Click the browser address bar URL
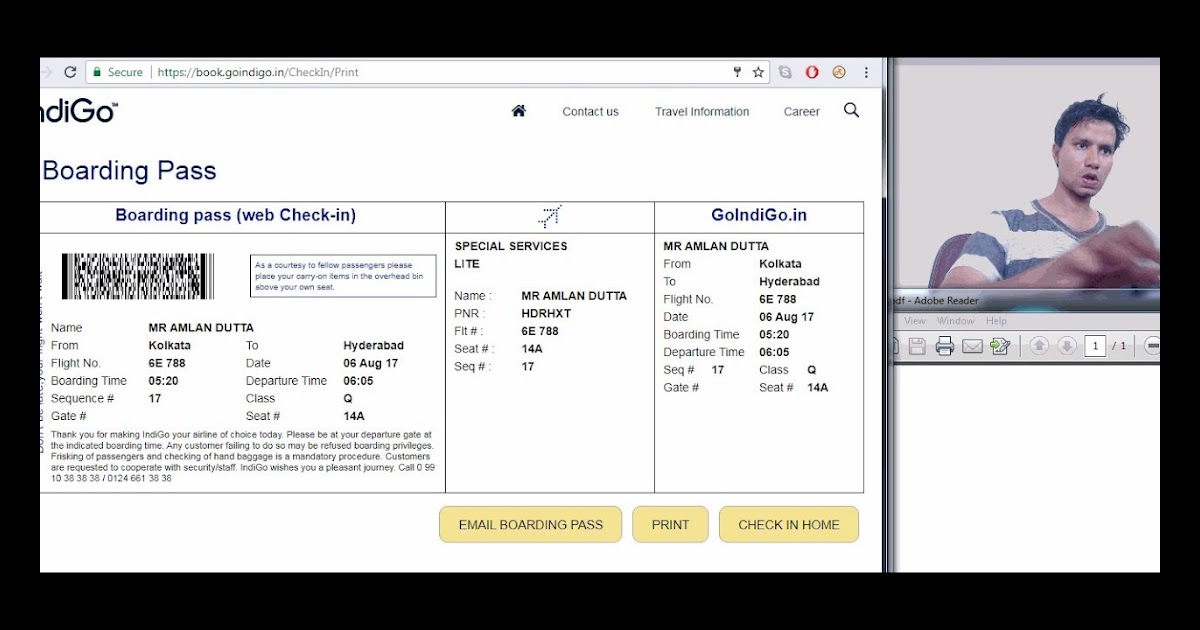This screenshot has height=630, width=1200. click(258, 72)
